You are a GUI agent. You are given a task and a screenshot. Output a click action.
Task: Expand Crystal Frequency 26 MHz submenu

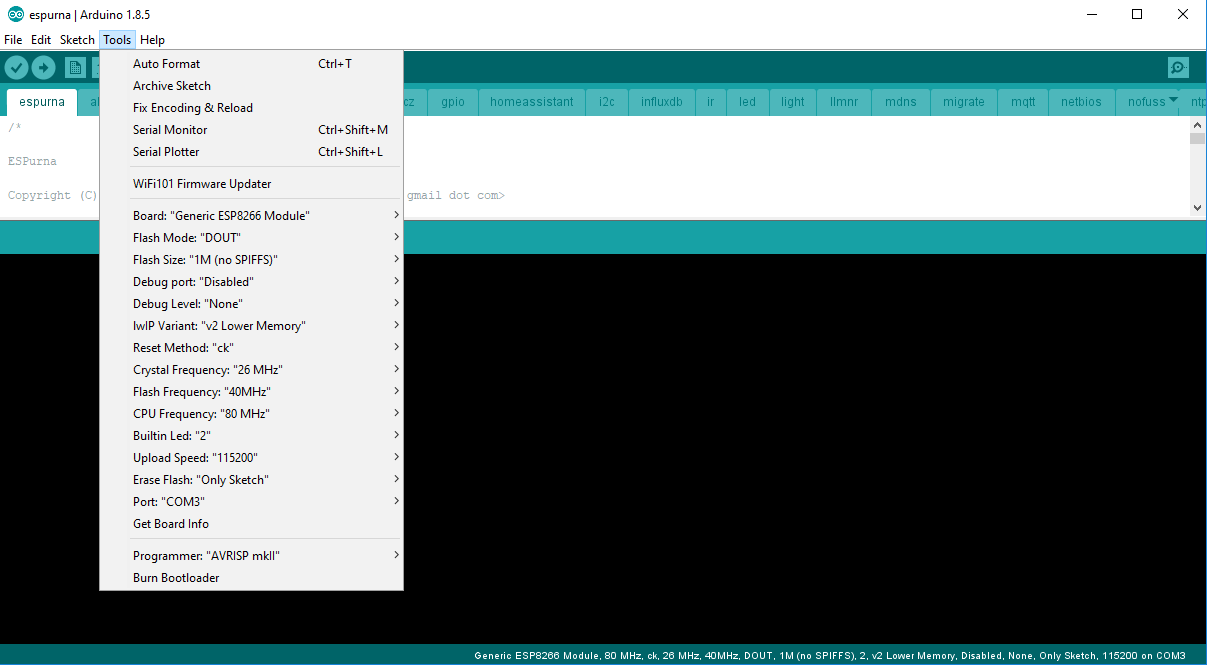(x=251, y=370)
